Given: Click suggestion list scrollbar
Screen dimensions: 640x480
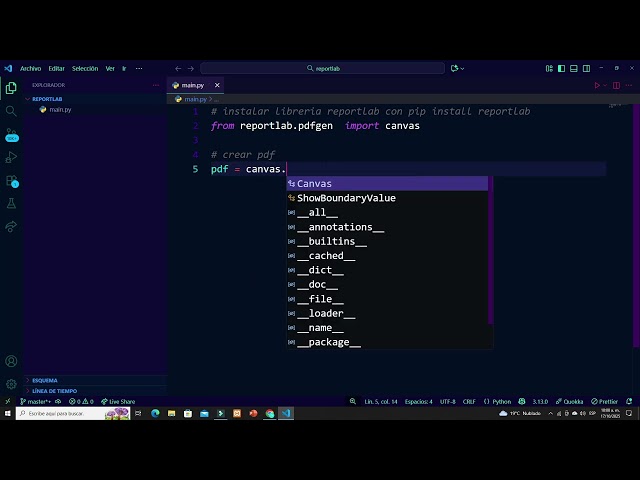Looking at the screenshot, I should [x=491, y=250].
